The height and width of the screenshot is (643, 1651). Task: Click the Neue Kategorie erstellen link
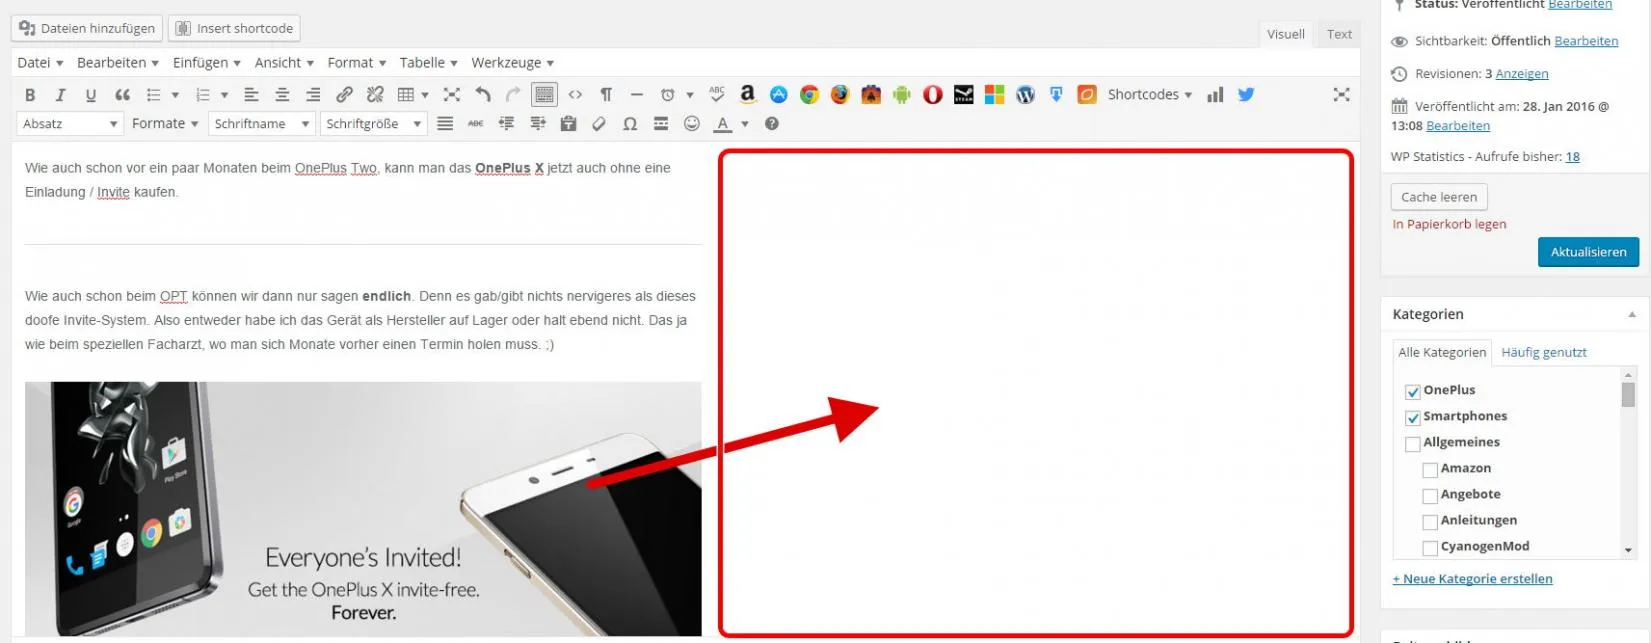click(x=1472, y=579)
